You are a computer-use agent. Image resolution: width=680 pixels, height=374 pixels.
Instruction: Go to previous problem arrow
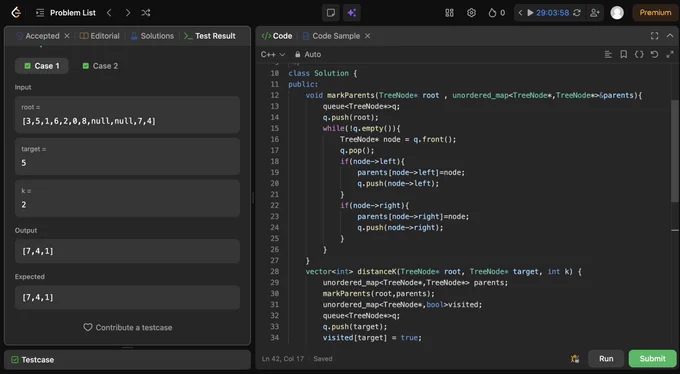coord(109,13)
